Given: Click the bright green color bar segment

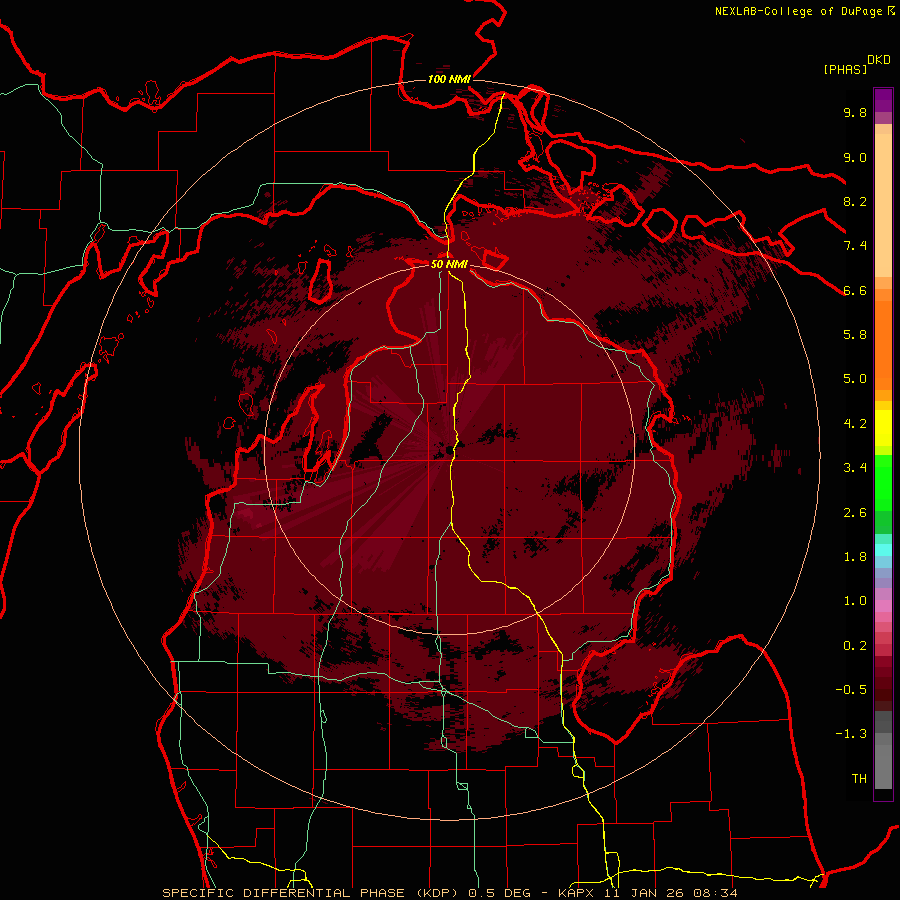Looking at the screenshot, I should point(883,483).
